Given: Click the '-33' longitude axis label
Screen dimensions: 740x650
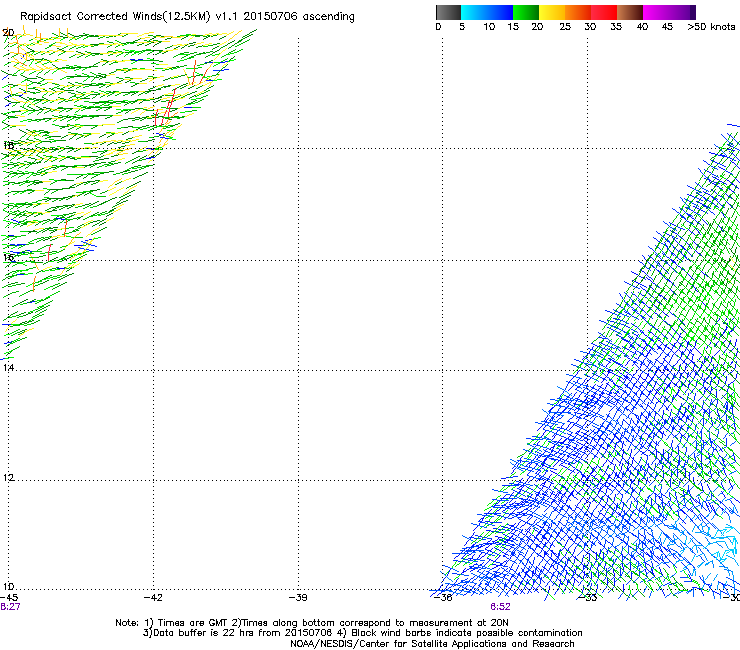Looking at the screenshot, I should (x=588, y=598).
